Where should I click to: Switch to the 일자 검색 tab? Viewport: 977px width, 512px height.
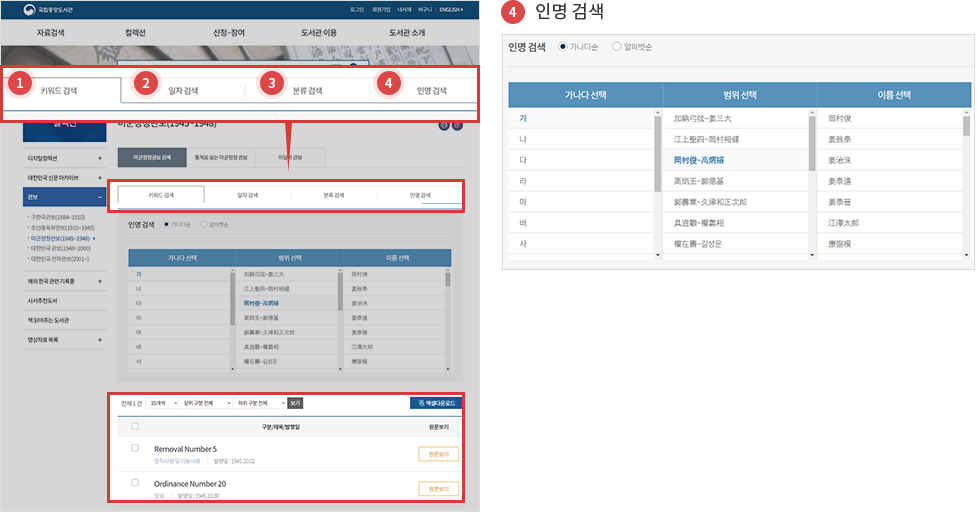click(x=182, y=91)
